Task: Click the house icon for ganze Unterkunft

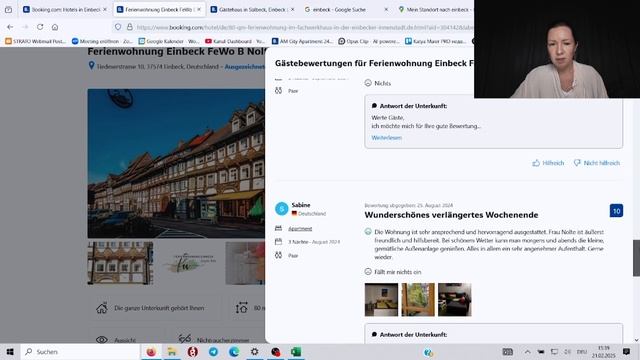Action: click(x=102, y=308)
